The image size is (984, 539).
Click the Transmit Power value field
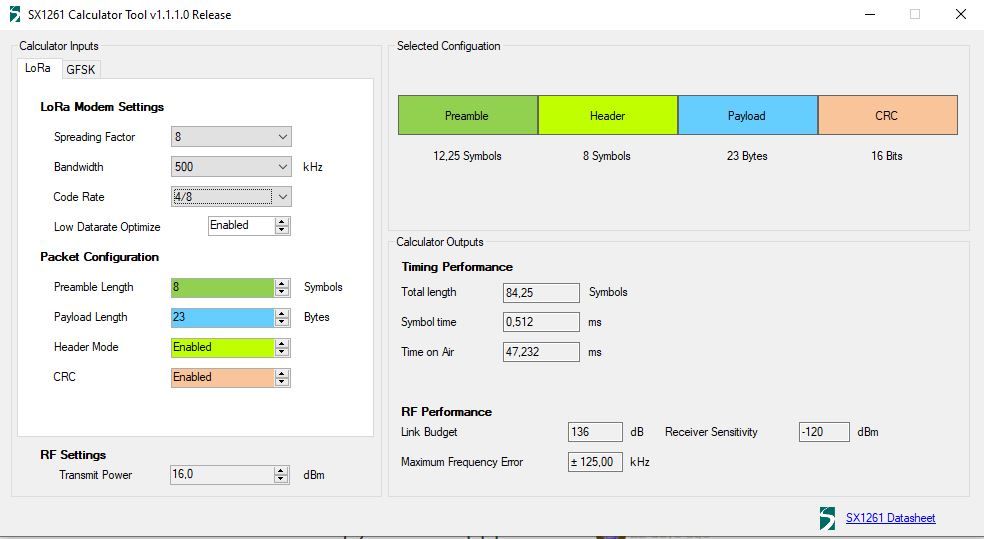point(222,474)
